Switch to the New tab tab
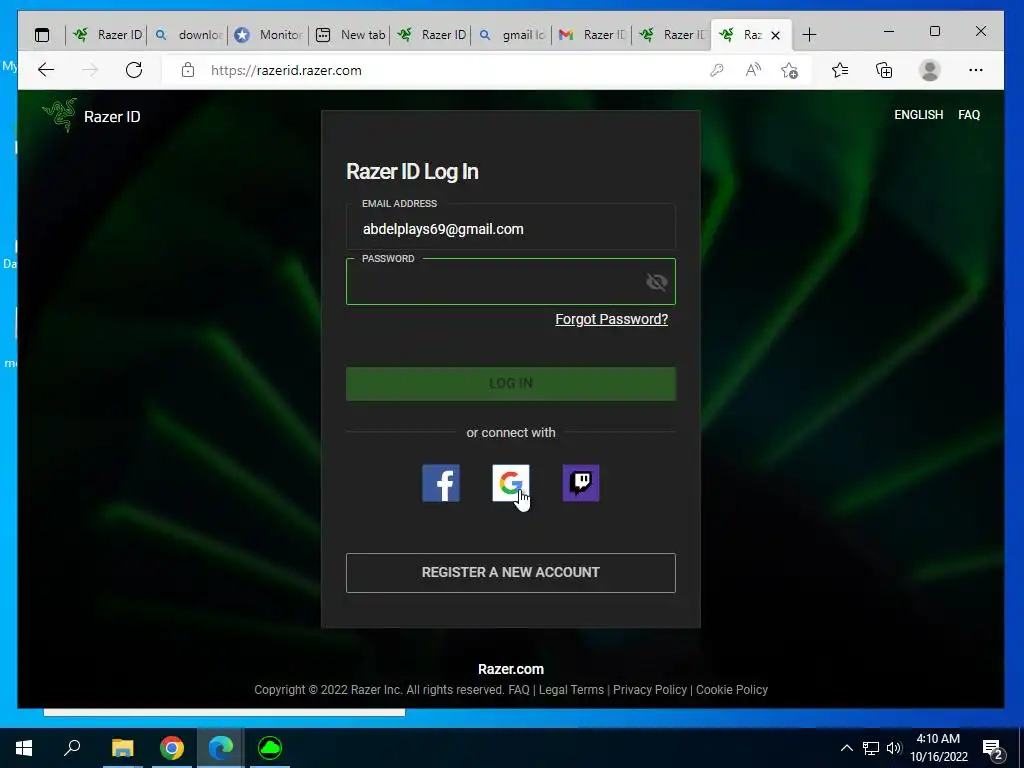The image size is (1024, 768). click(350, 35)
